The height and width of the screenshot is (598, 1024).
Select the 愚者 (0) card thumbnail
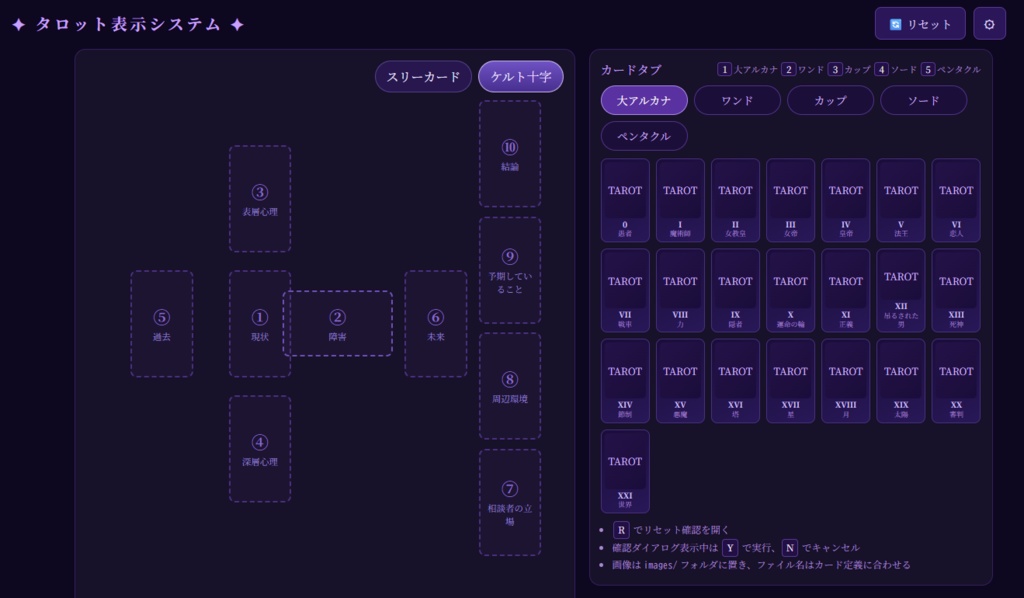[x=625, y=200]
